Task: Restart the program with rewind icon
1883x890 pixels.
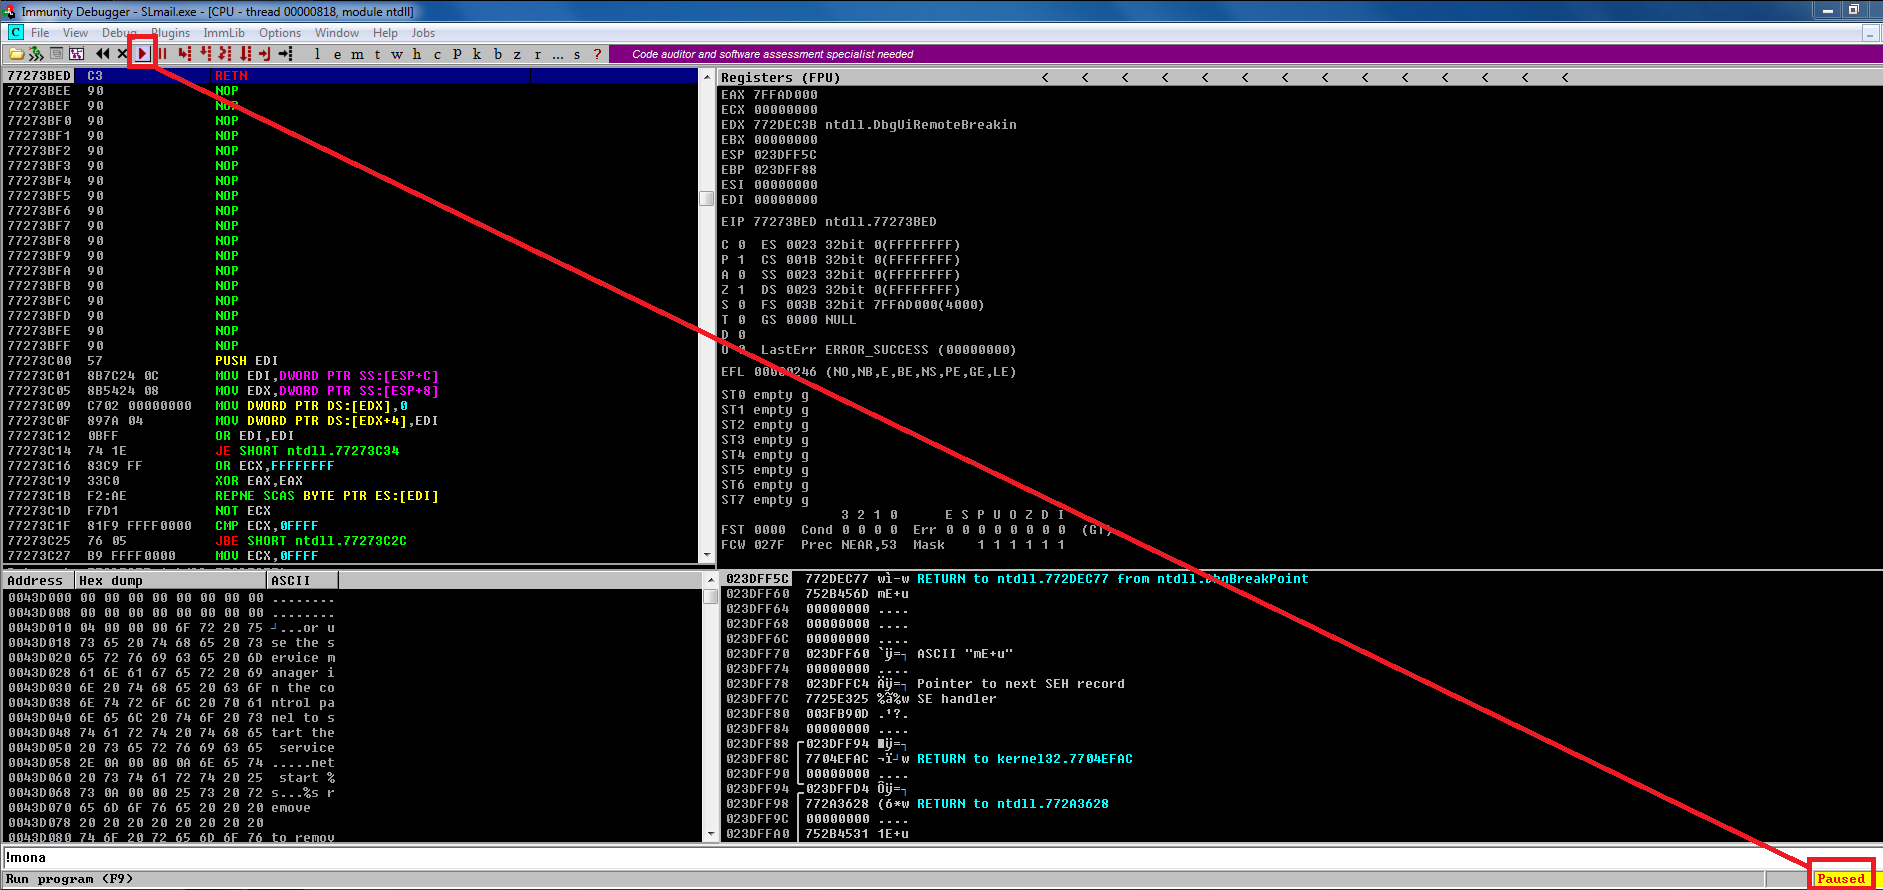Action: click(x=102, y=54)
